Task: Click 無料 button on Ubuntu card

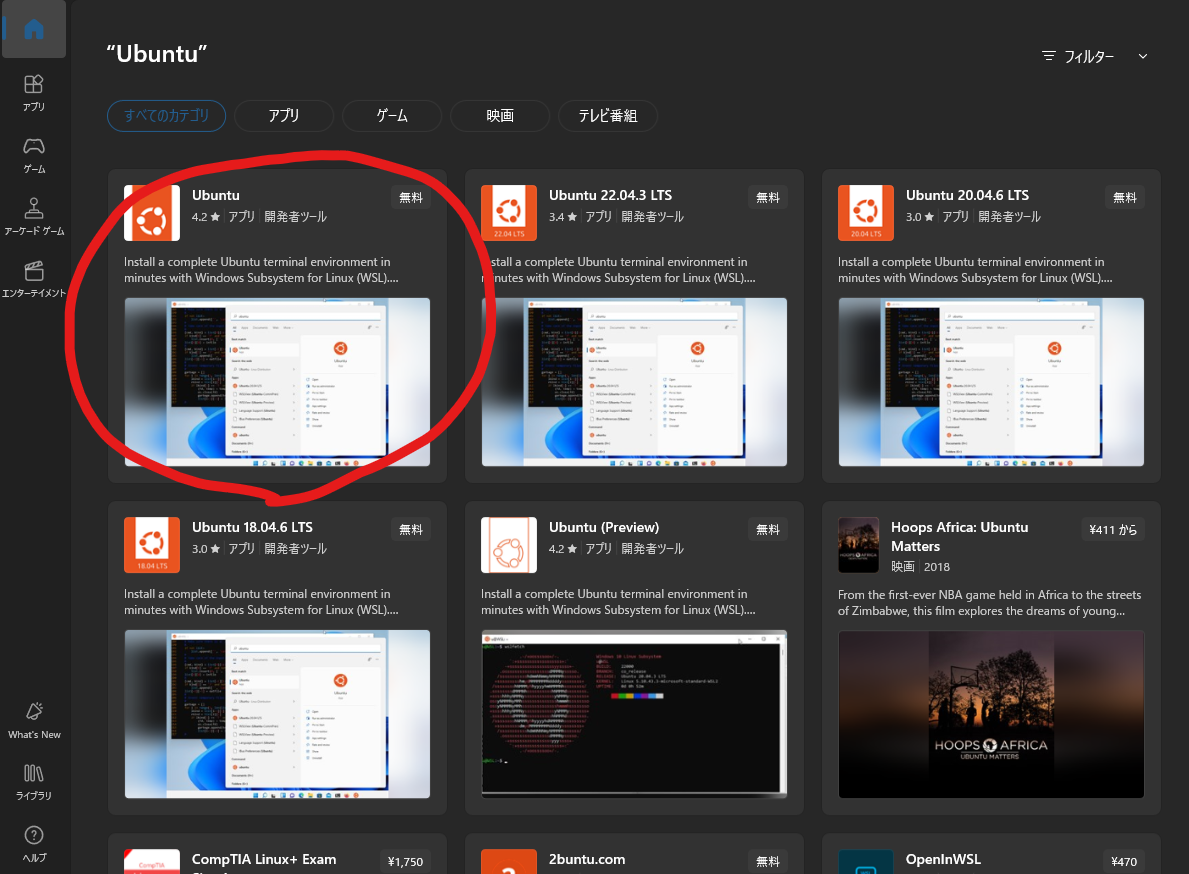Action: pos(411,197)
